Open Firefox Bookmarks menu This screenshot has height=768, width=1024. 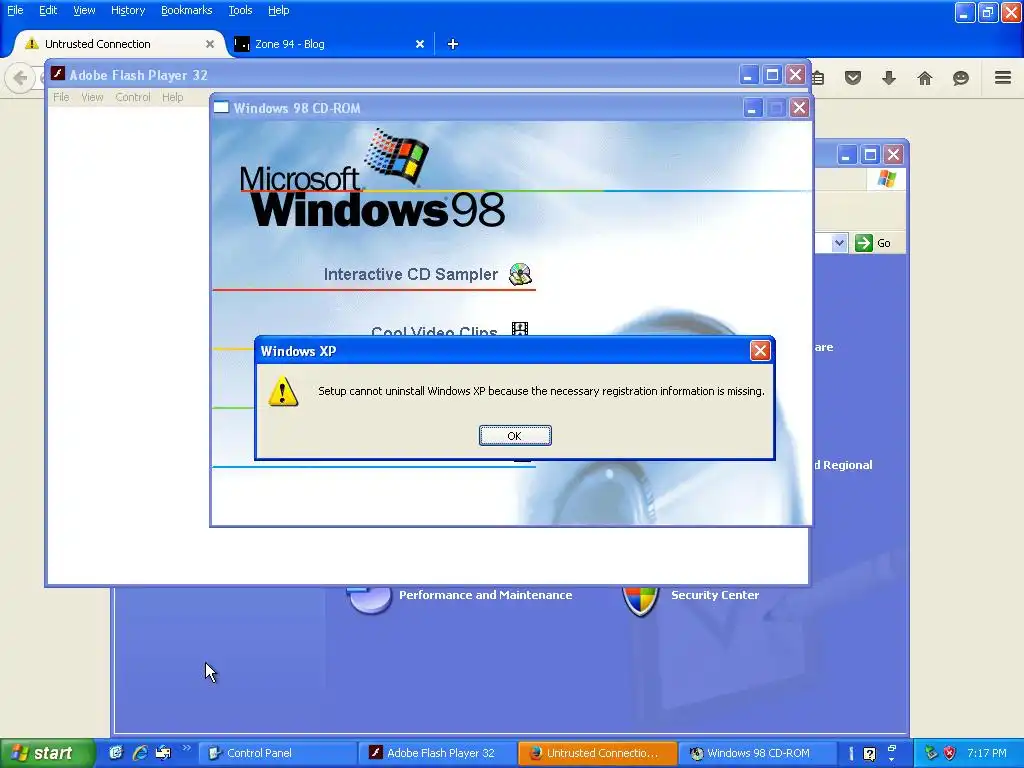click(x=187, y=10)
